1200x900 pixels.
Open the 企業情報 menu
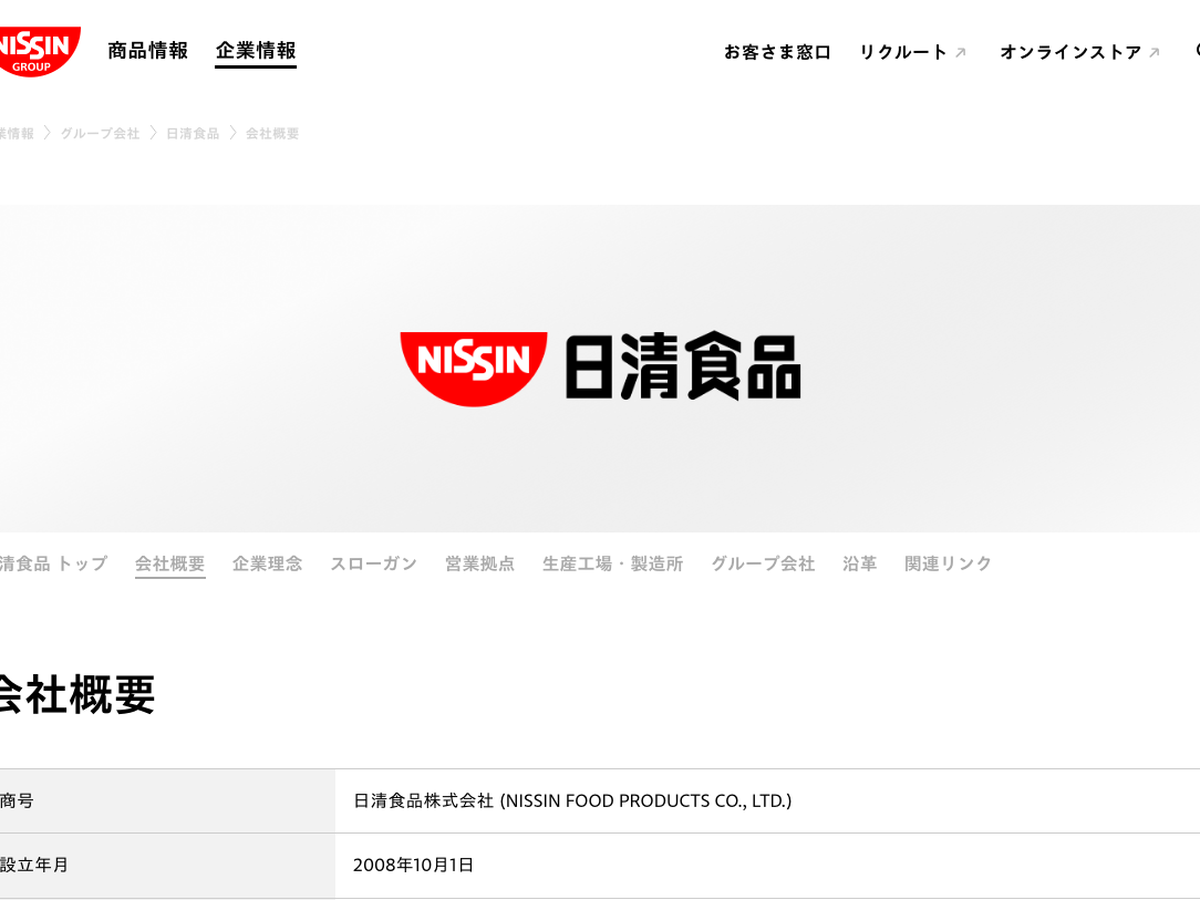(x=256, y=51)
